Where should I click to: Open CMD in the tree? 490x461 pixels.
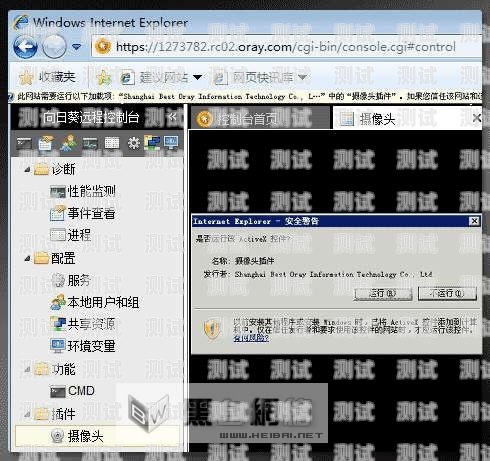point(72,391)
